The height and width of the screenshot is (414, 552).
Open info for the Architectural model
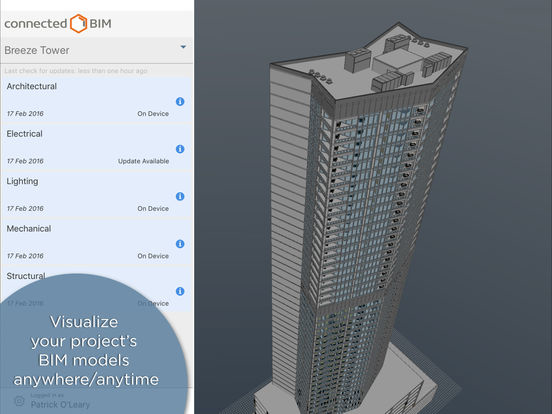tap(180, 102)
